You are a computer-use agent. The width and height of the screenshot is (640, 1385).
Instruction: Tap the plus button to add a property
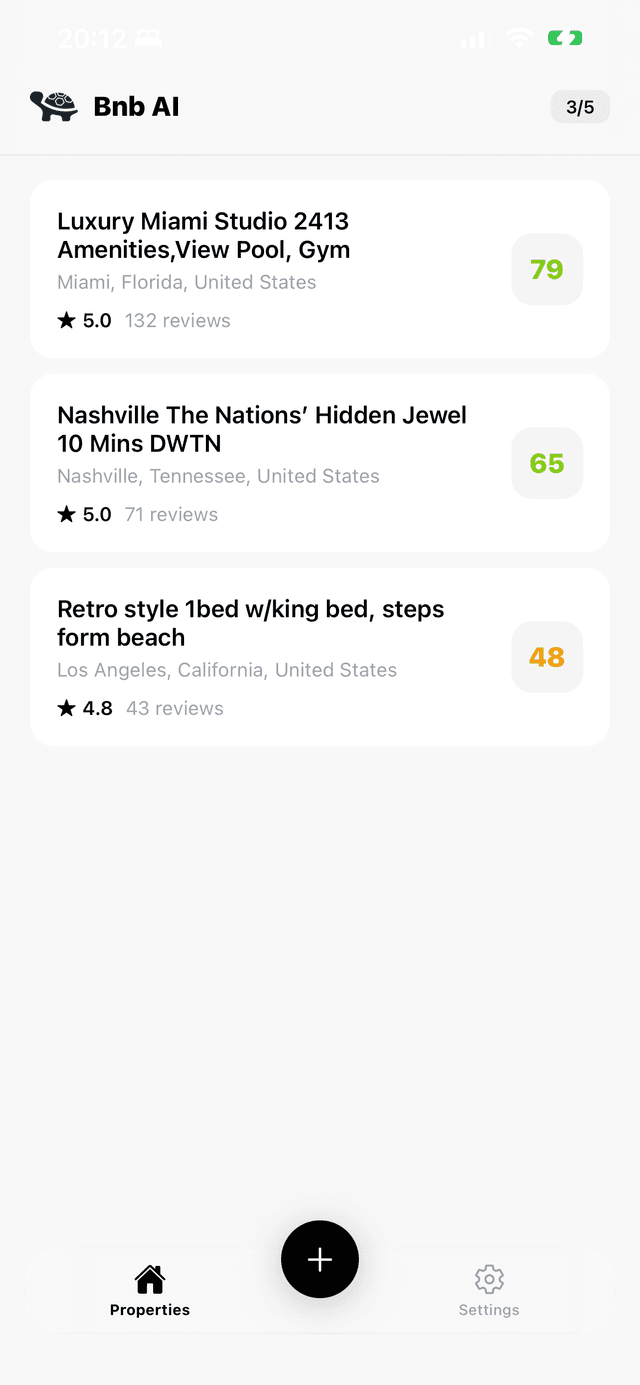(320, 1259)
